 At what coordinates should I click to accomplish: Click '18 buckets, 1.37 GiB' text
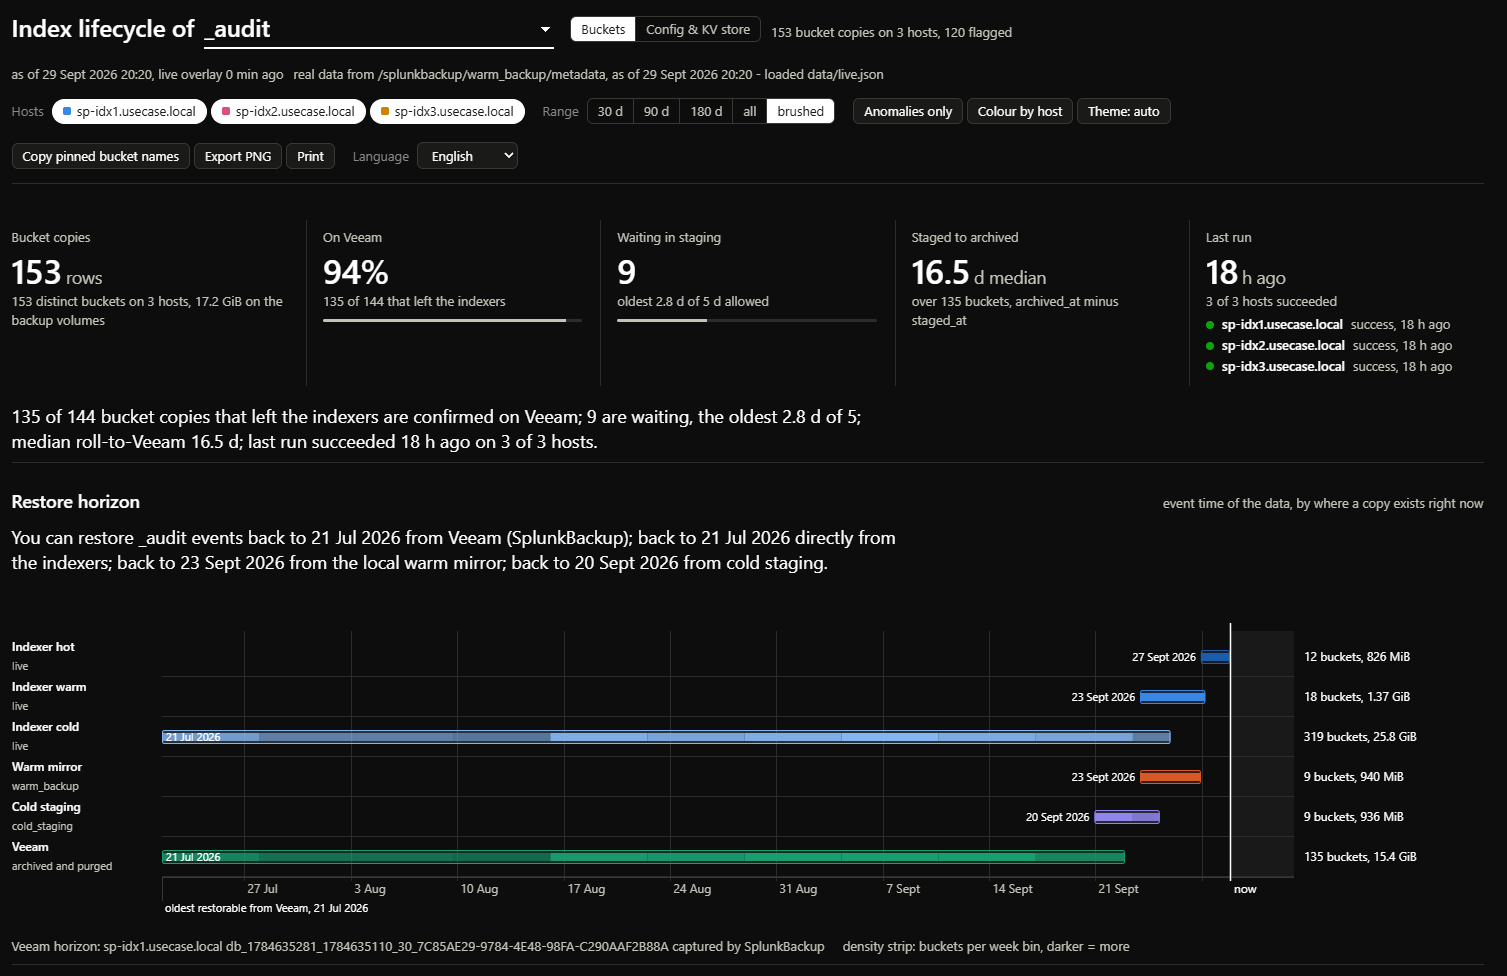[x=1357, y=697]
